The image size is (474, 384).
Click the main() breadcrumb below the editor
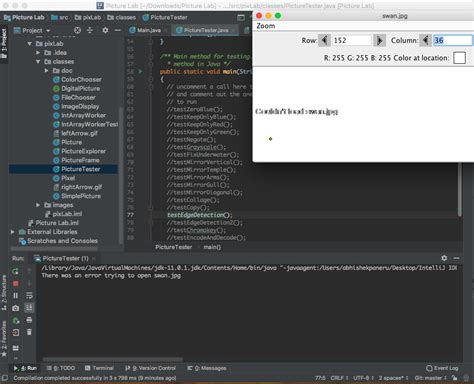coord(212,247)
